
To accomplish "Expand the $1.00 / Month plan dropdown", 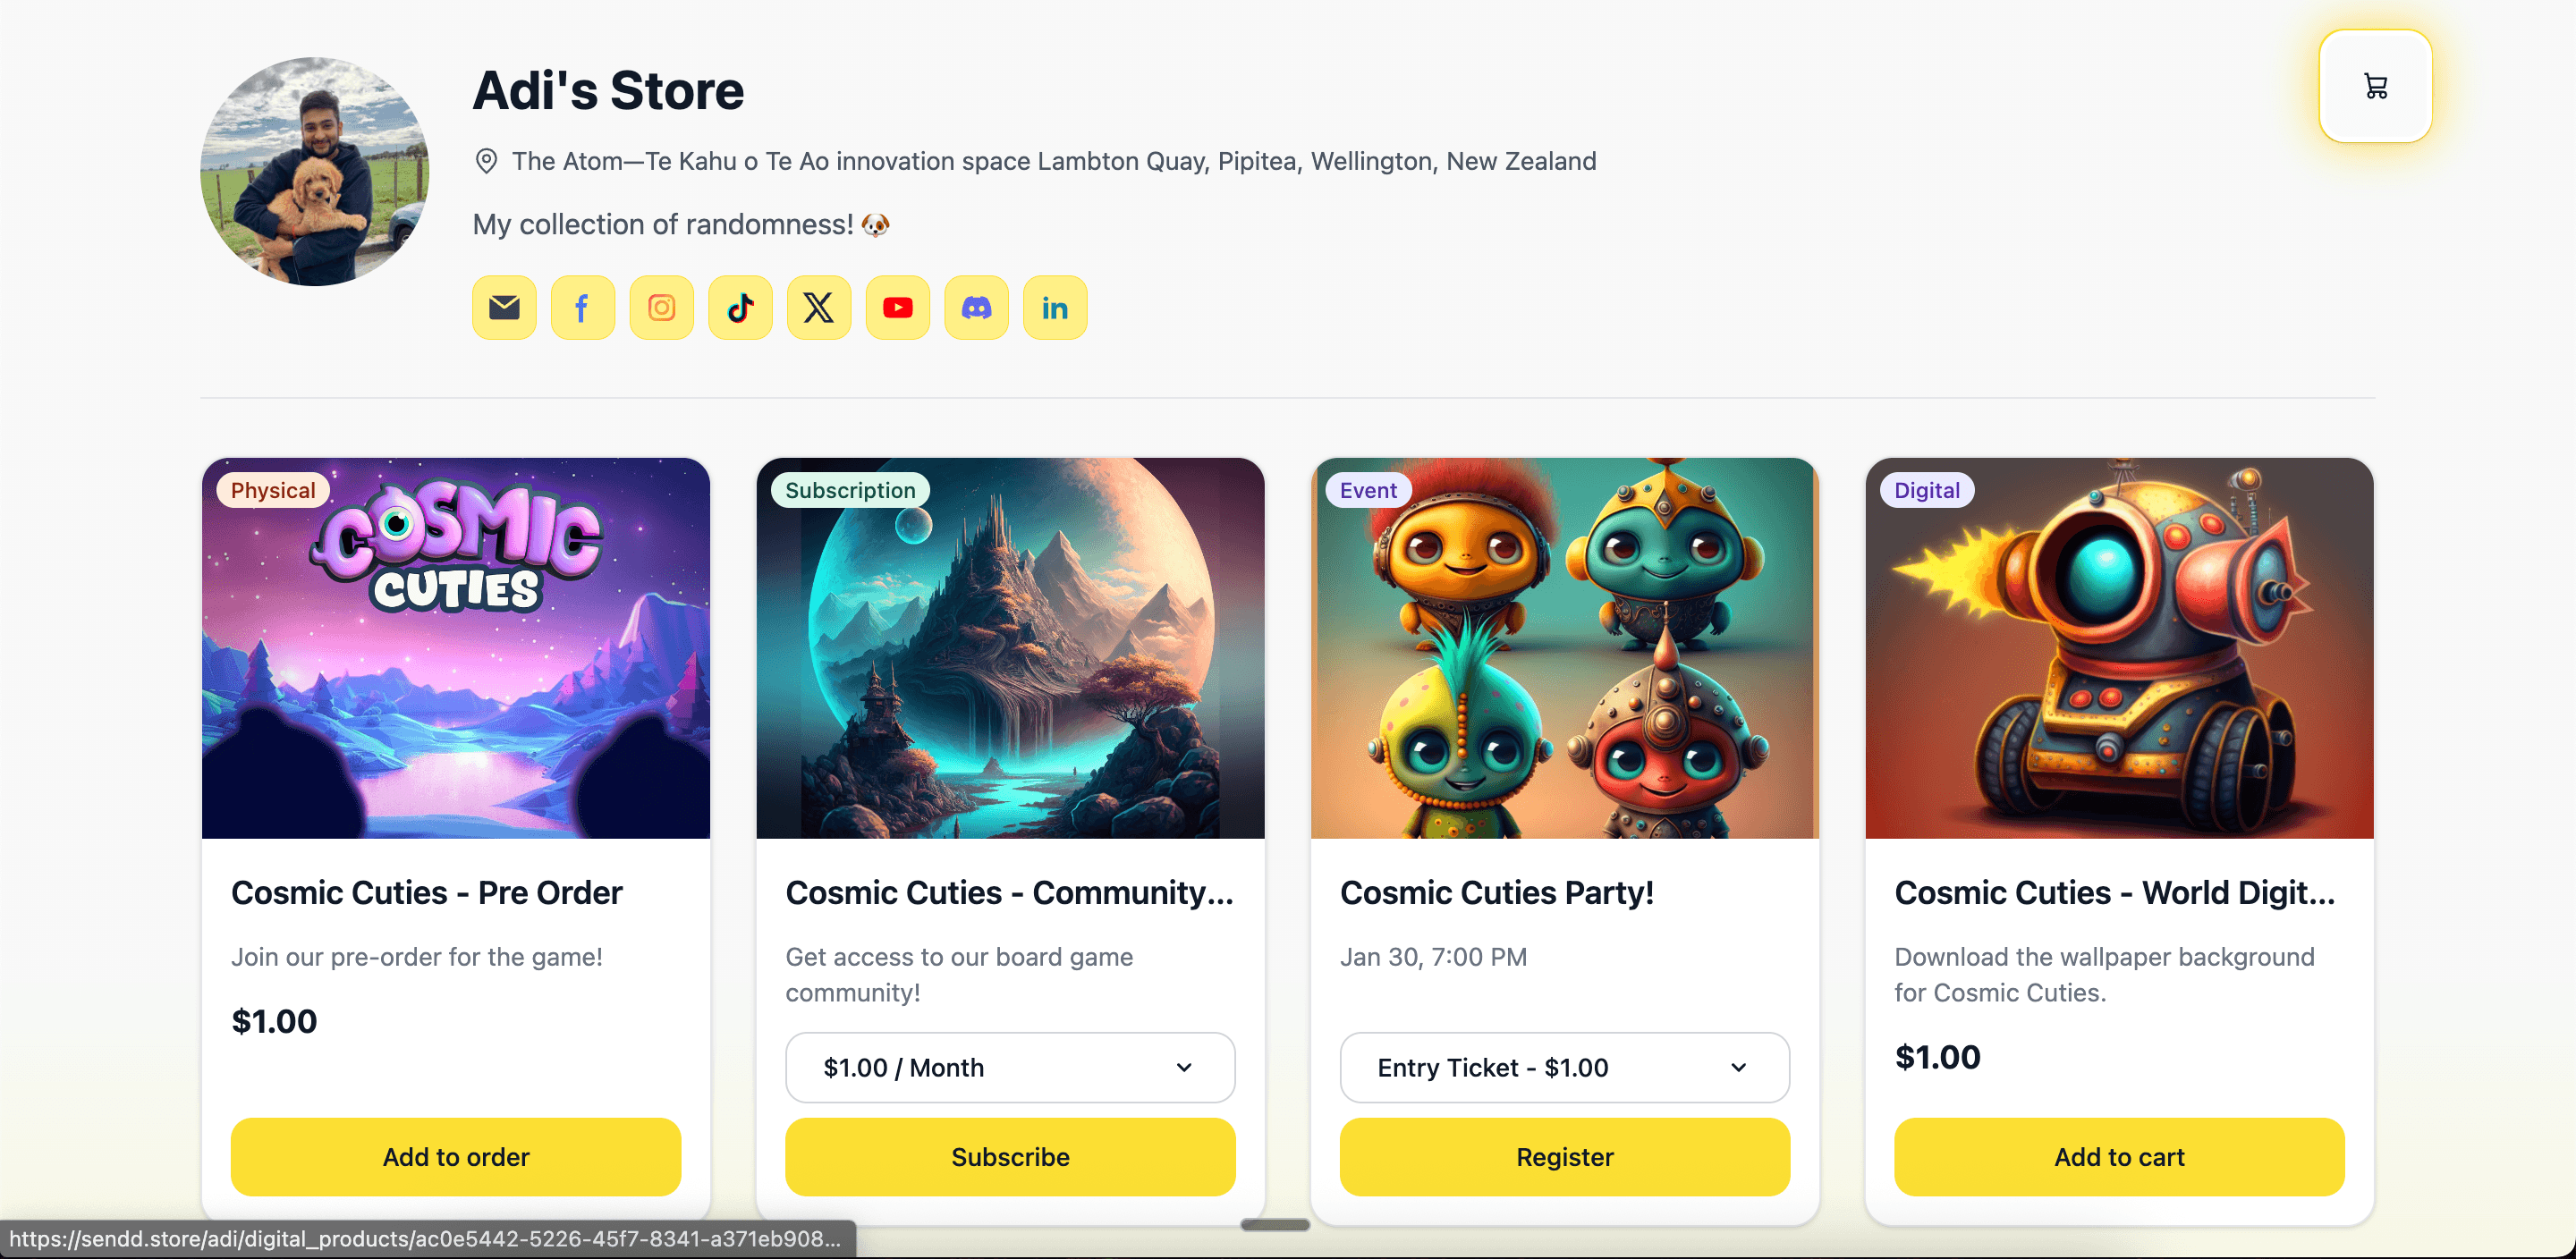I will pos(1010,1067).
